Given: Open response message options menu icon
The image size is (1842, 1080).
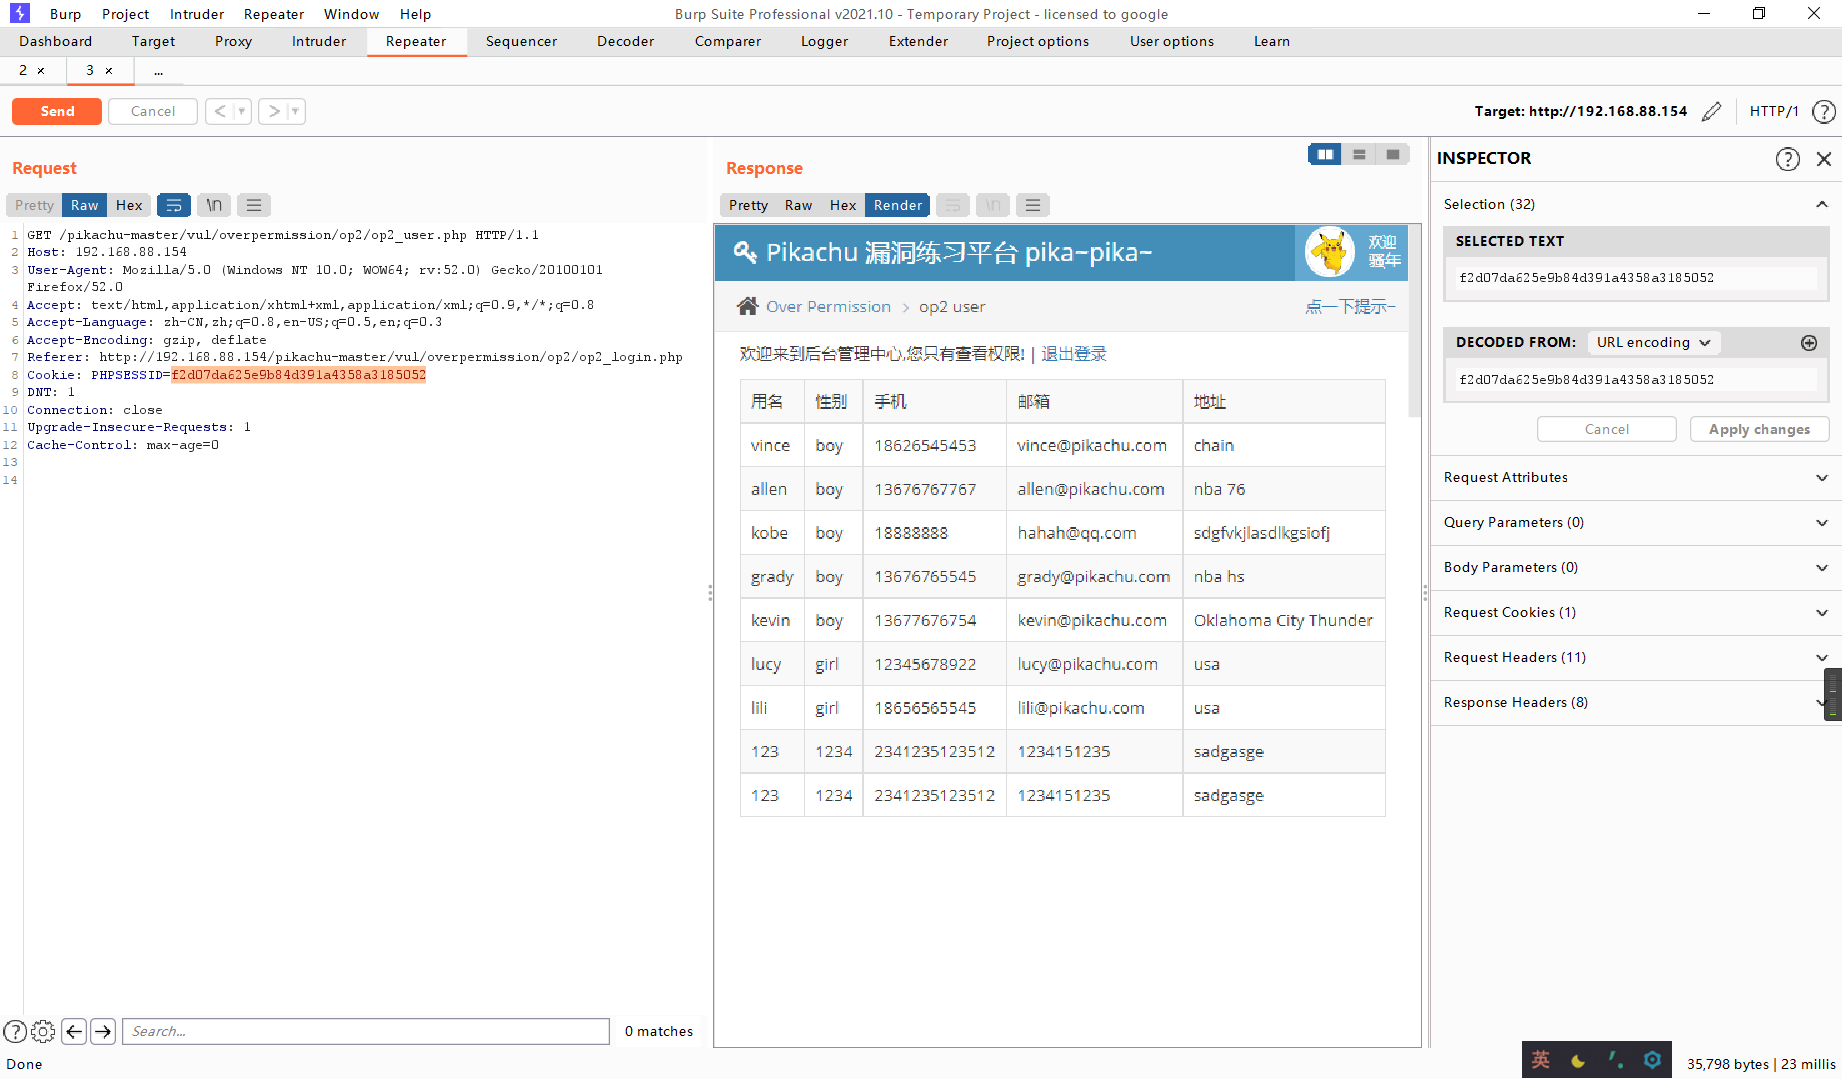Looking at the screenshot, I should point(1033,205).
